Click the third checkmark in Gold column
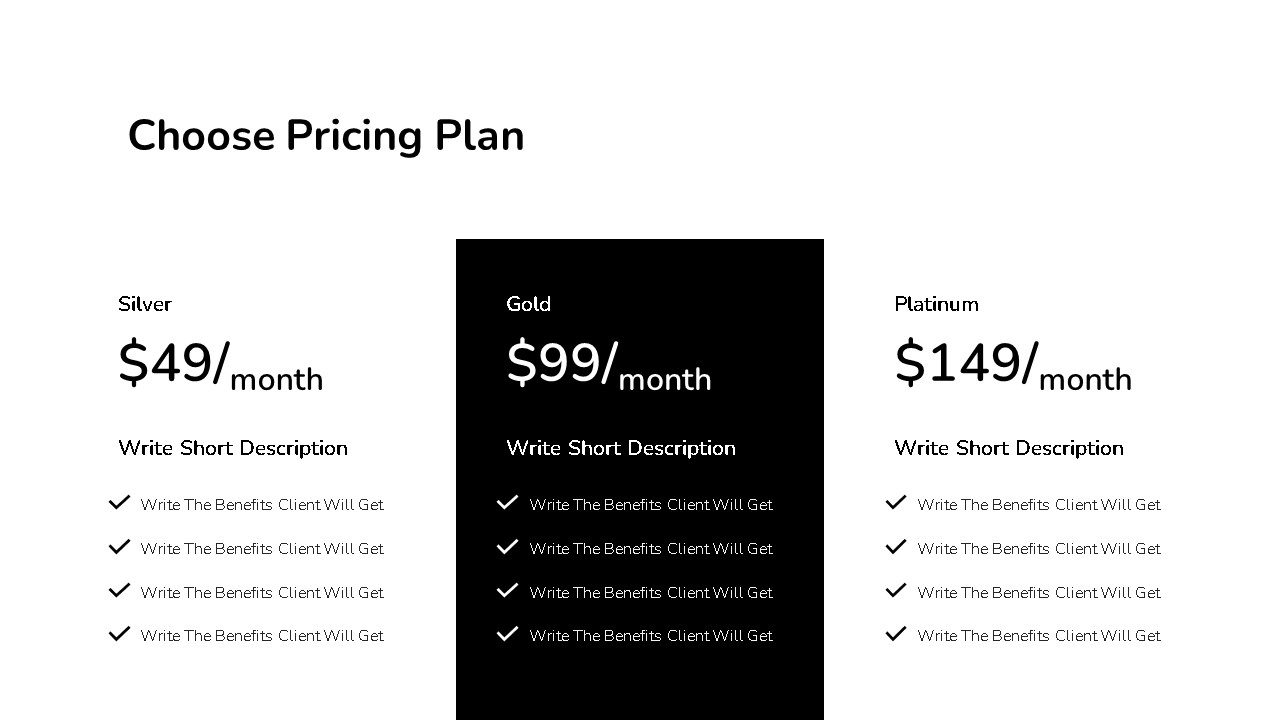Viewport: 1280px width, 720px height. pos(507,590)
